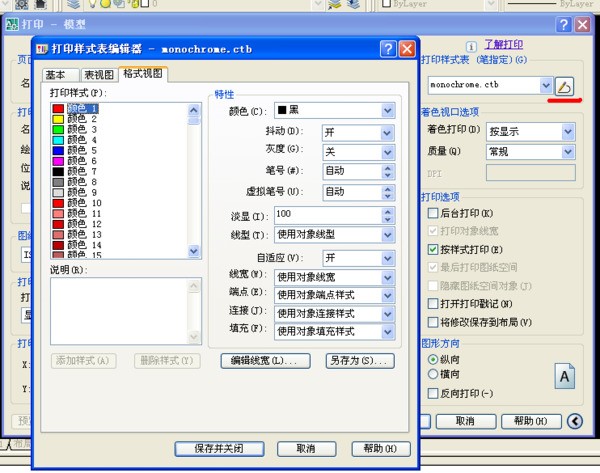This screenshot has height=473, width=600.
Task: Click the help question mark in Print dialog title bar
Action: 564,24
